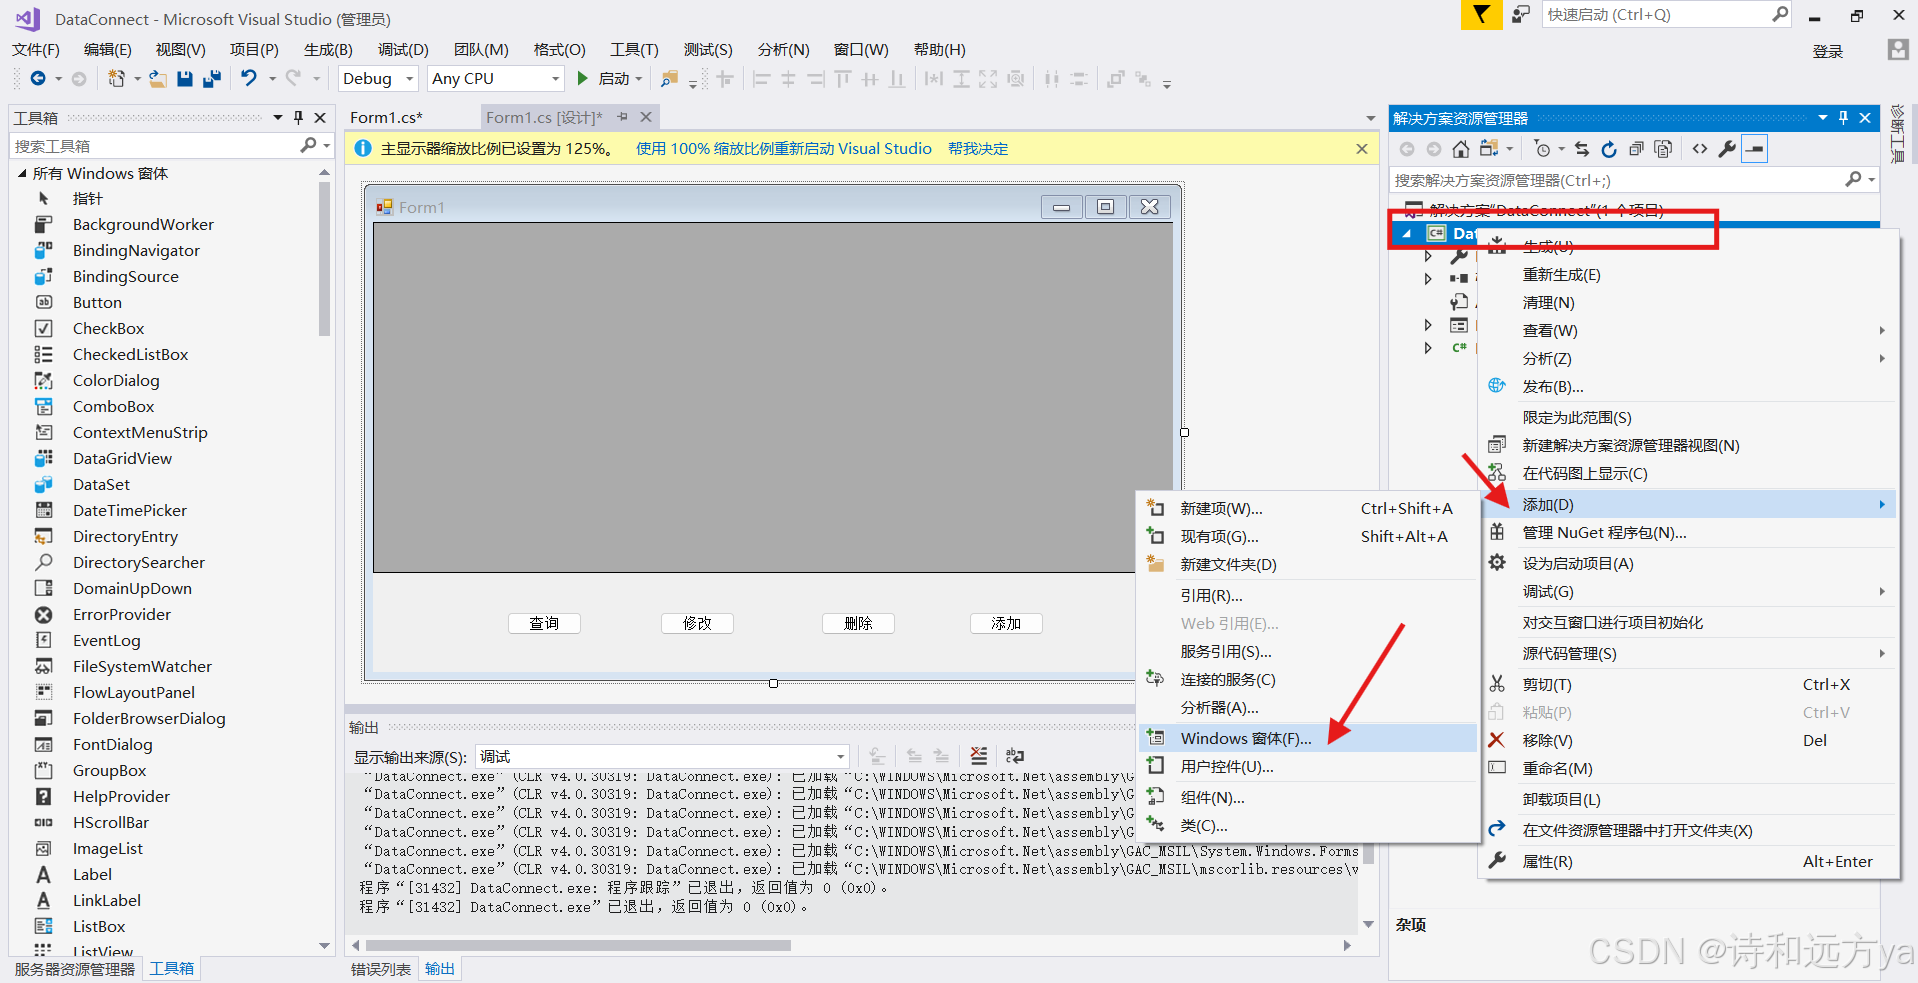
Task: Choose Windows 窗体(F)... from the submenu
Action: 1308,738
